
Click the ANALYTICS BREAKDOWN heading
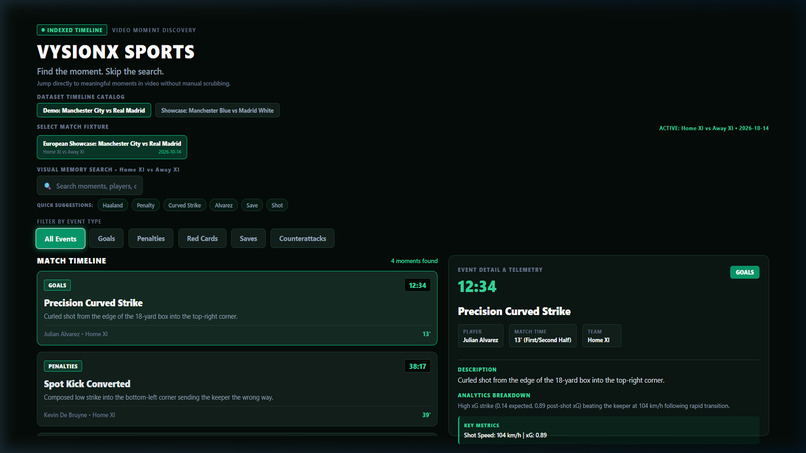point(494,395)
